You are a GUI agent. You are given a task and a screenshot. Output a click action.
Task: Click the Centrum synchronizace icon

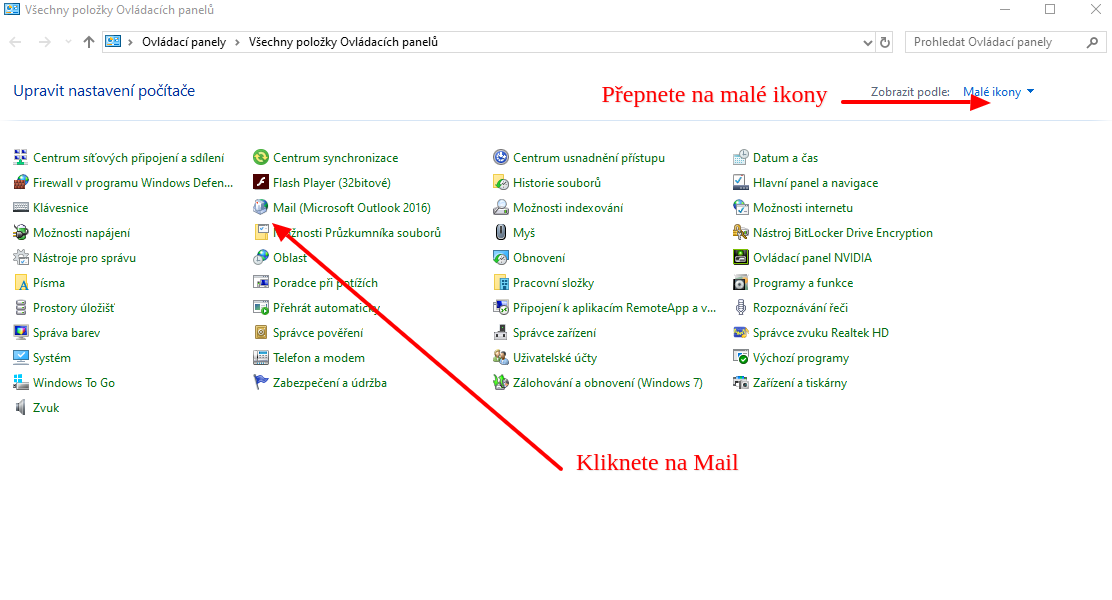[x=261, y=158]
